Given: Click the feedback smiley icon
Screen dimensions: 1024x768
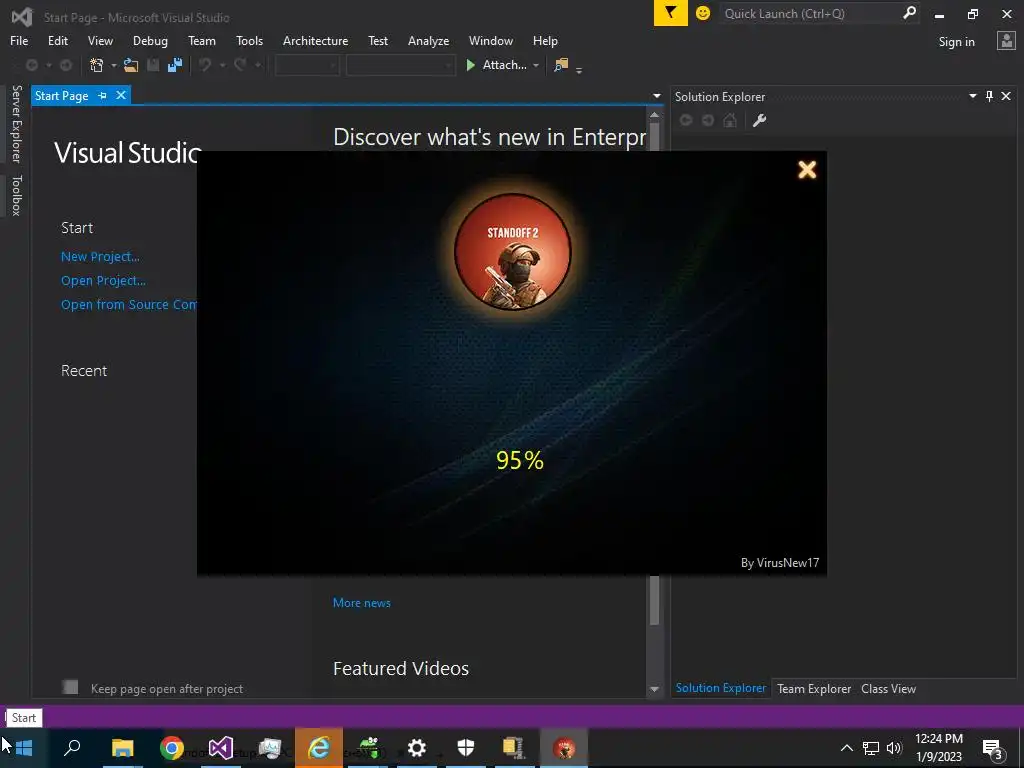Looking at the screenshot, I should (703, 13).
